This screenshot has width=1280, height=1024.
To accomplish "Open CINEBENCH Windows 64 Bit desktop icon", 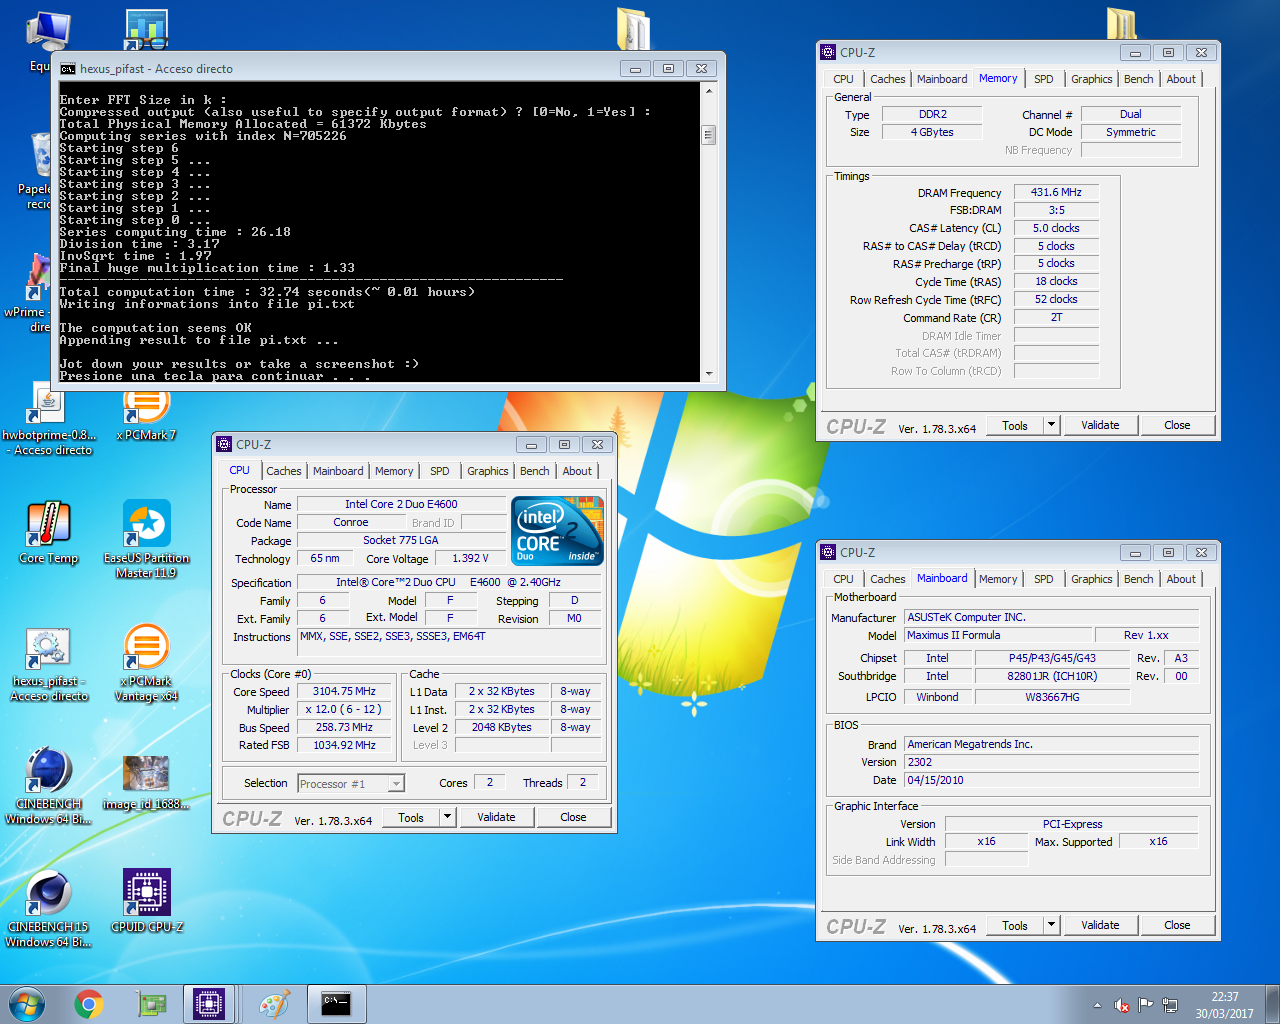I will coord(48,786).
